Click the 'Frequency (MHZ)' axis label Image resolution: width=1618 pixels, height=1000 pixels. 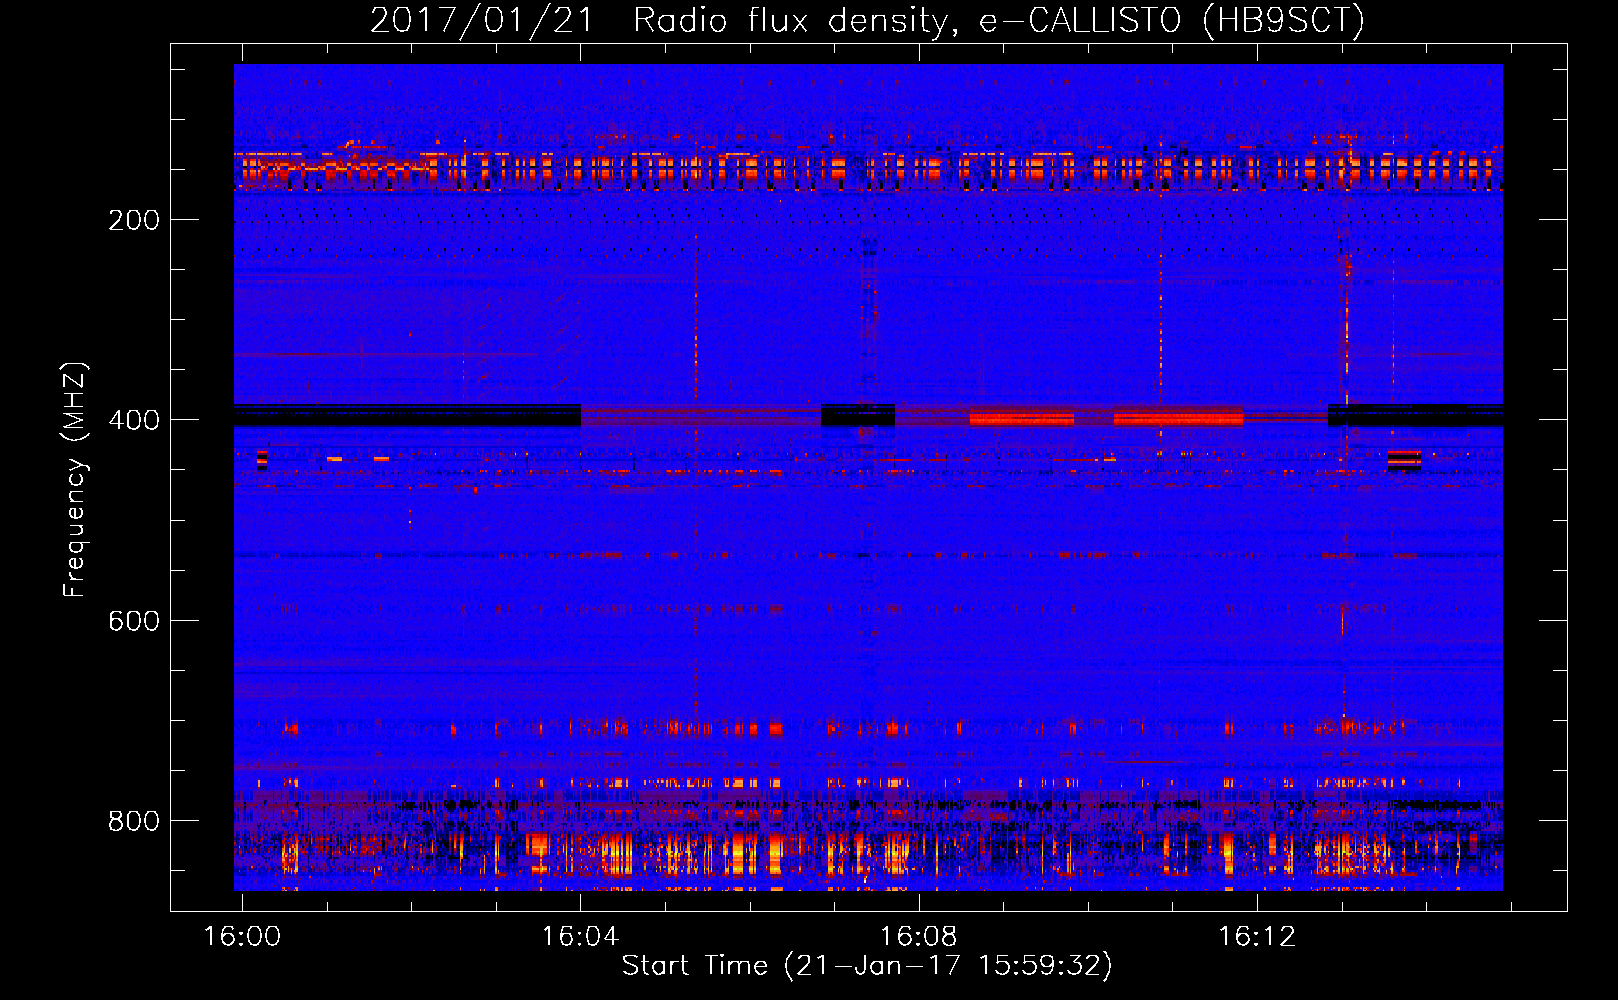(75, 479)
